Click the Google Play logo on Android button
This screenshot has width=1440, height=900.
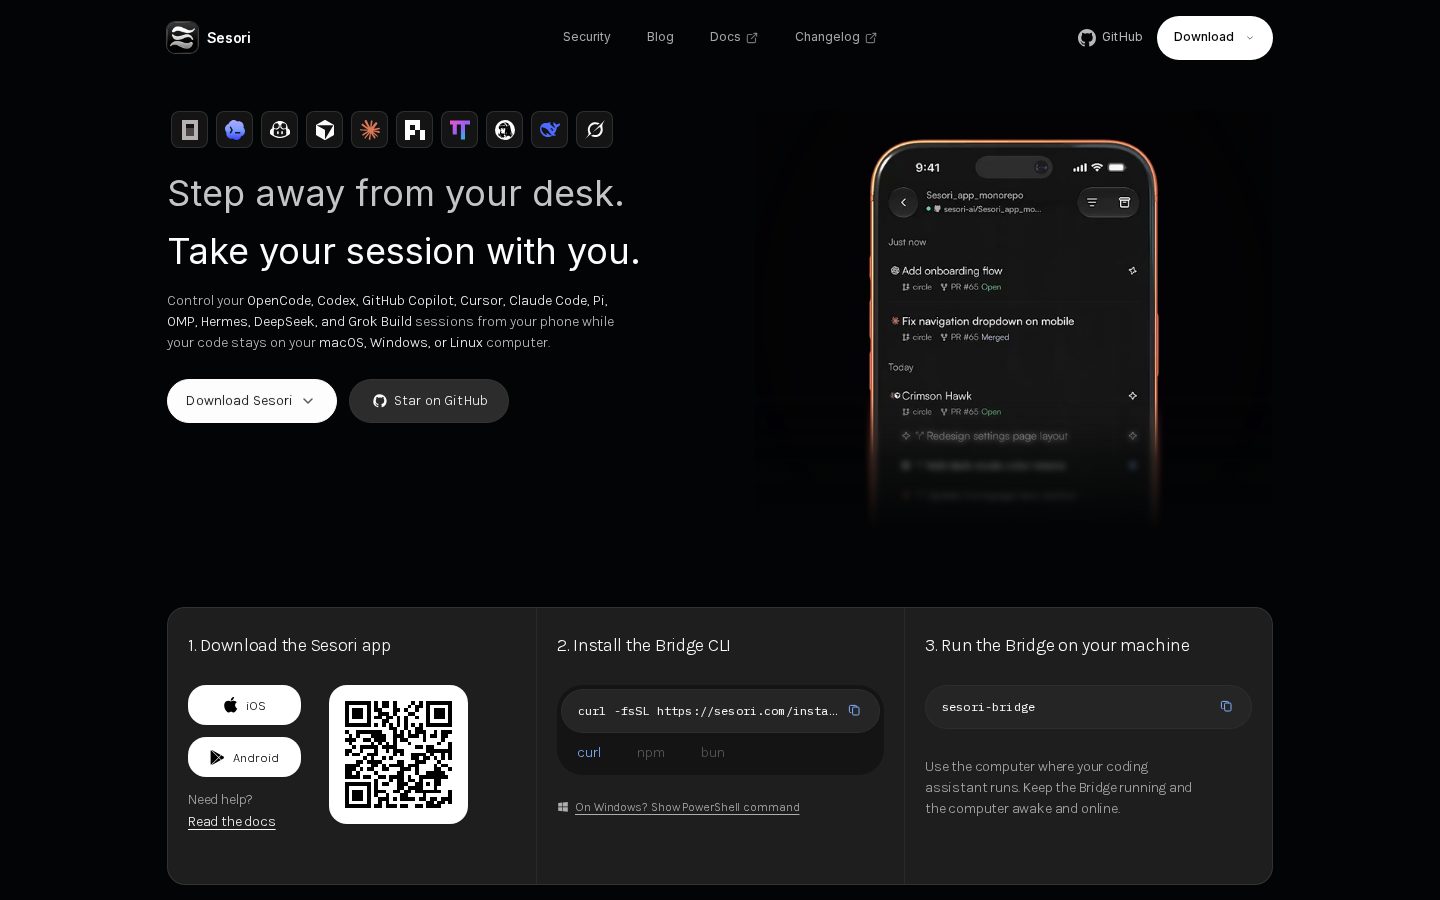(217, 757)
